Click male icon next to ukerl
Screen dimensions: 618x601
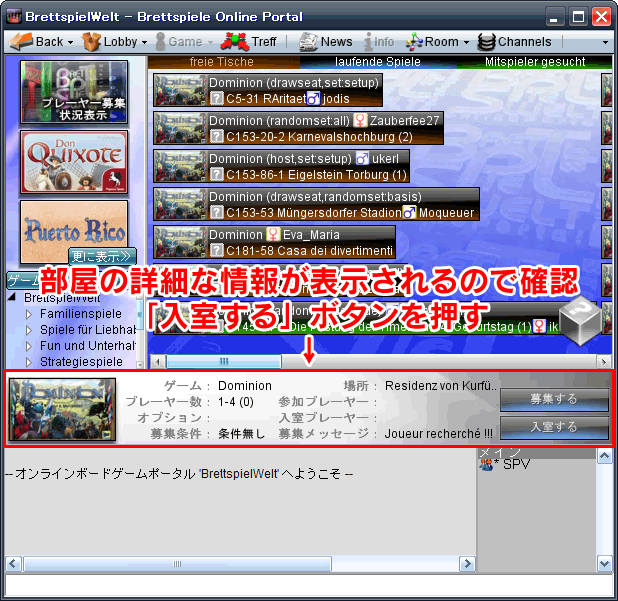tap(362, 158)
